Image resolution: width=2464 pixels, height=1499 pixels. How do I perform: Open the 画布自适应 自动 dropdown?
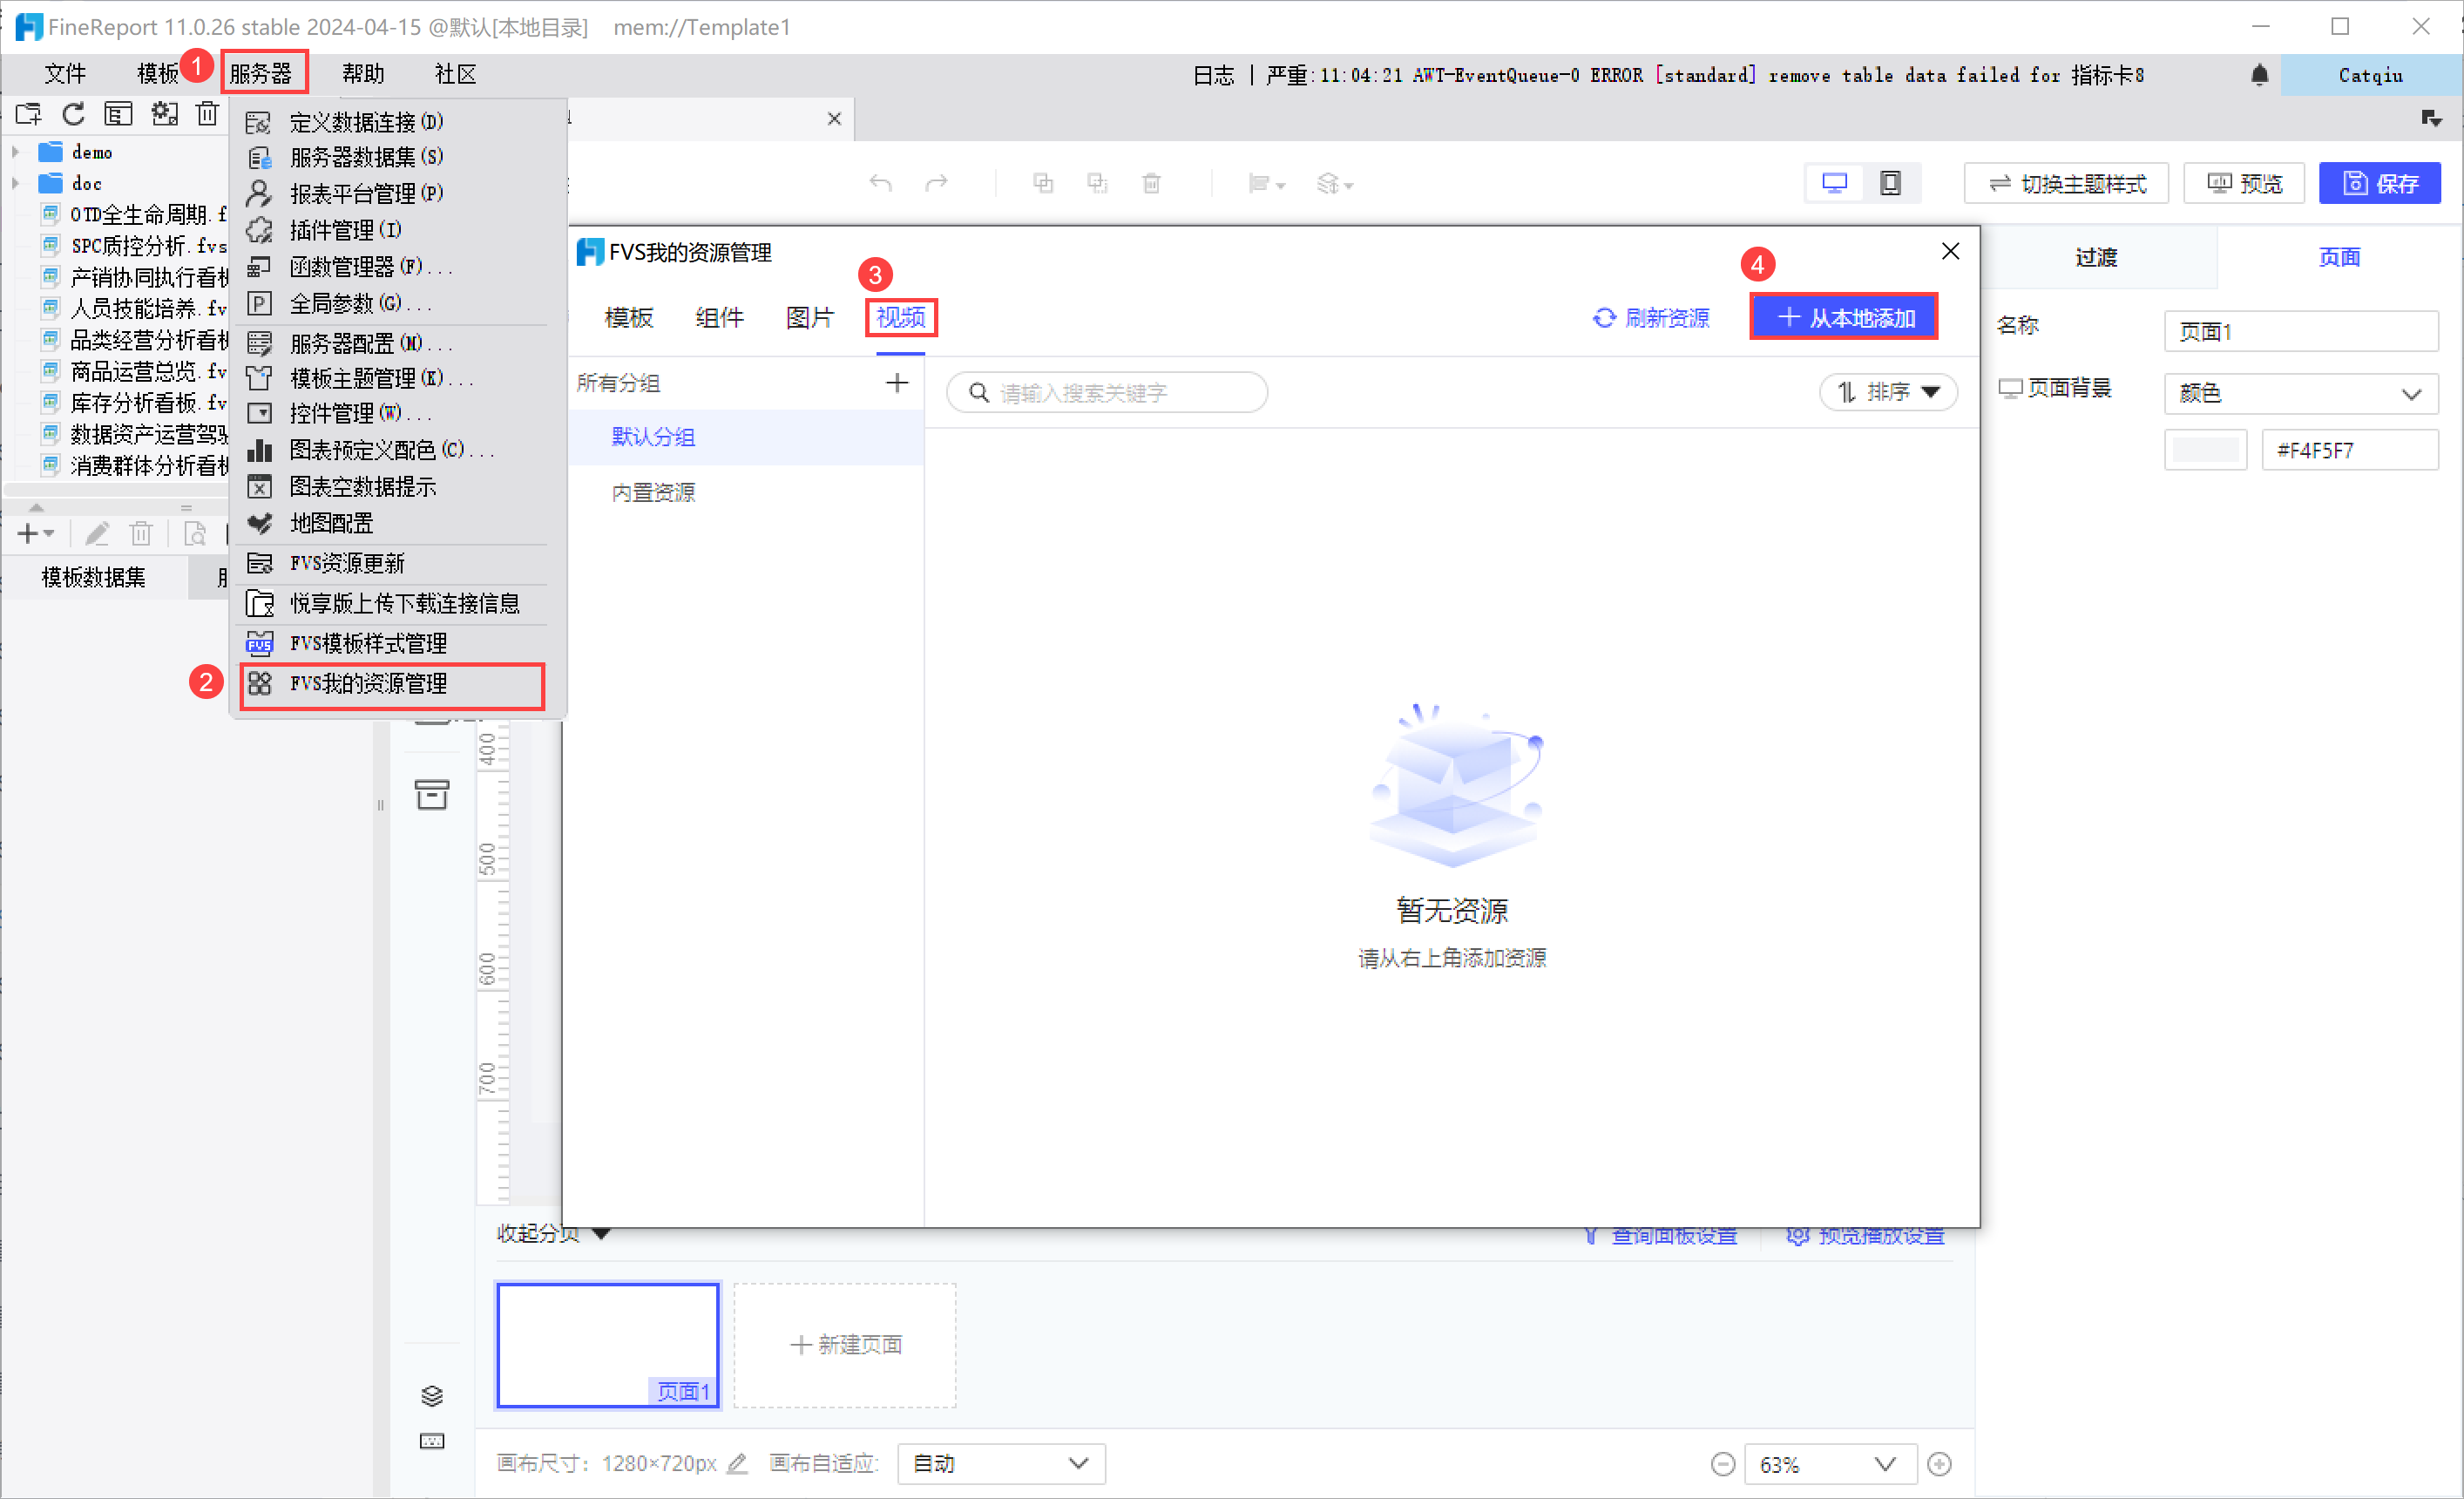tap(1000, 1464)
